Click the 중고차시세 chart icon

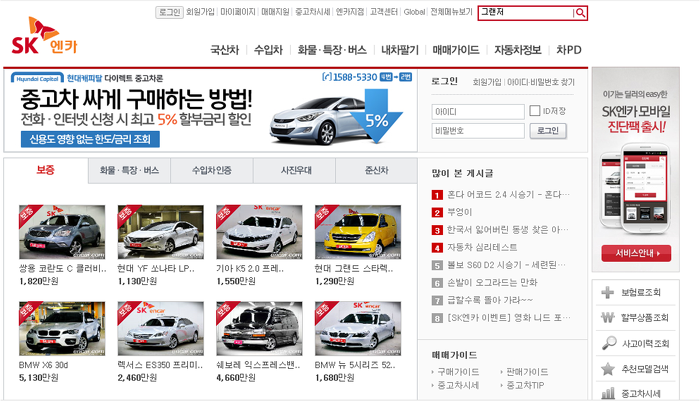(608, 393)
